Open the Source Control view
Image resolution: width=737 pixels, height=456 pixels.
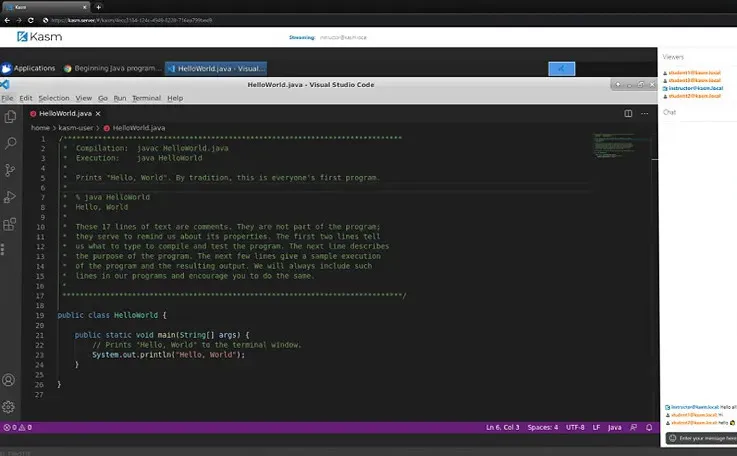pos(10,170)
